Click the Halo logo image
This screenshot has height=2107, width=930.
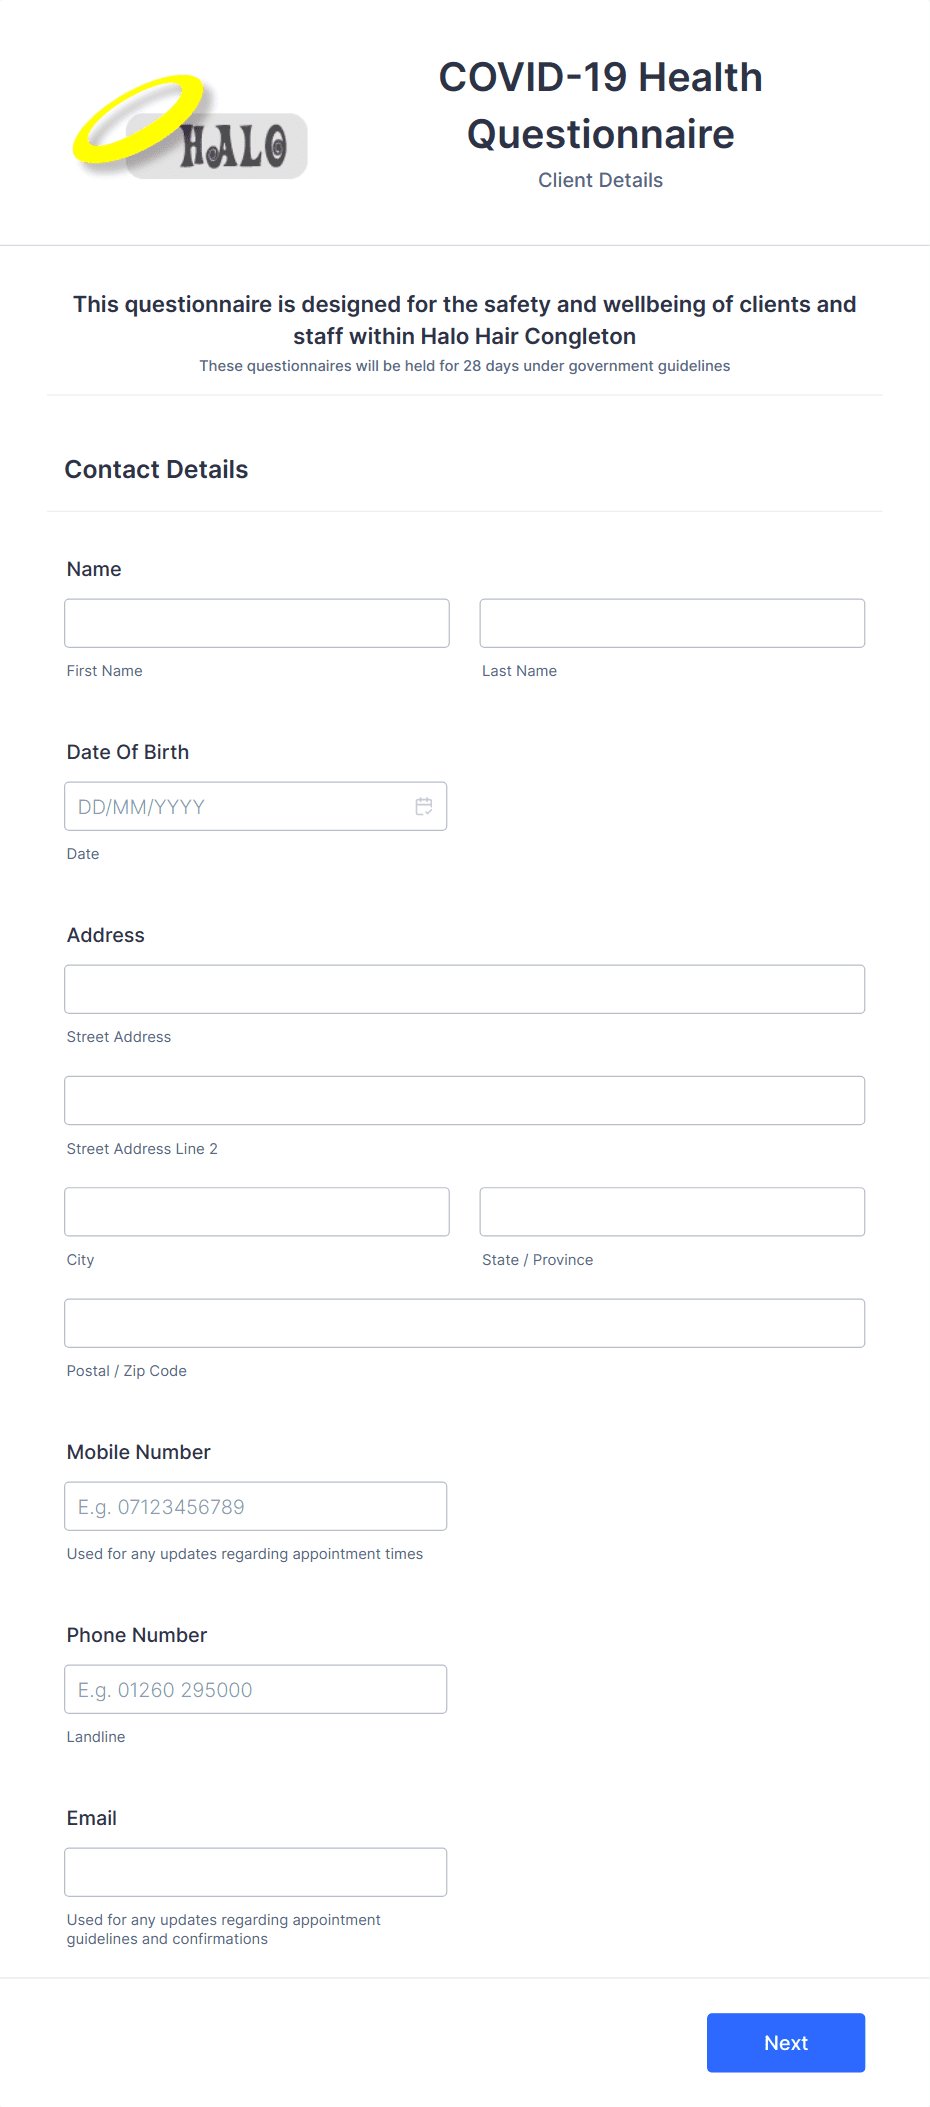tap(190, 128)
